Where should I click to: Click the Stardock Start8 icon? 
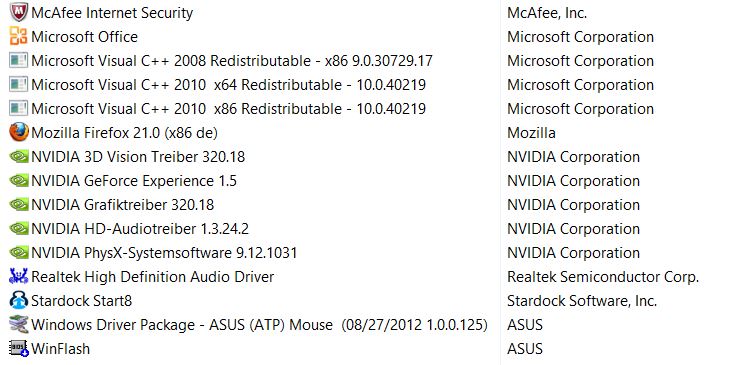pyautogui.click(x=19, y=301)
